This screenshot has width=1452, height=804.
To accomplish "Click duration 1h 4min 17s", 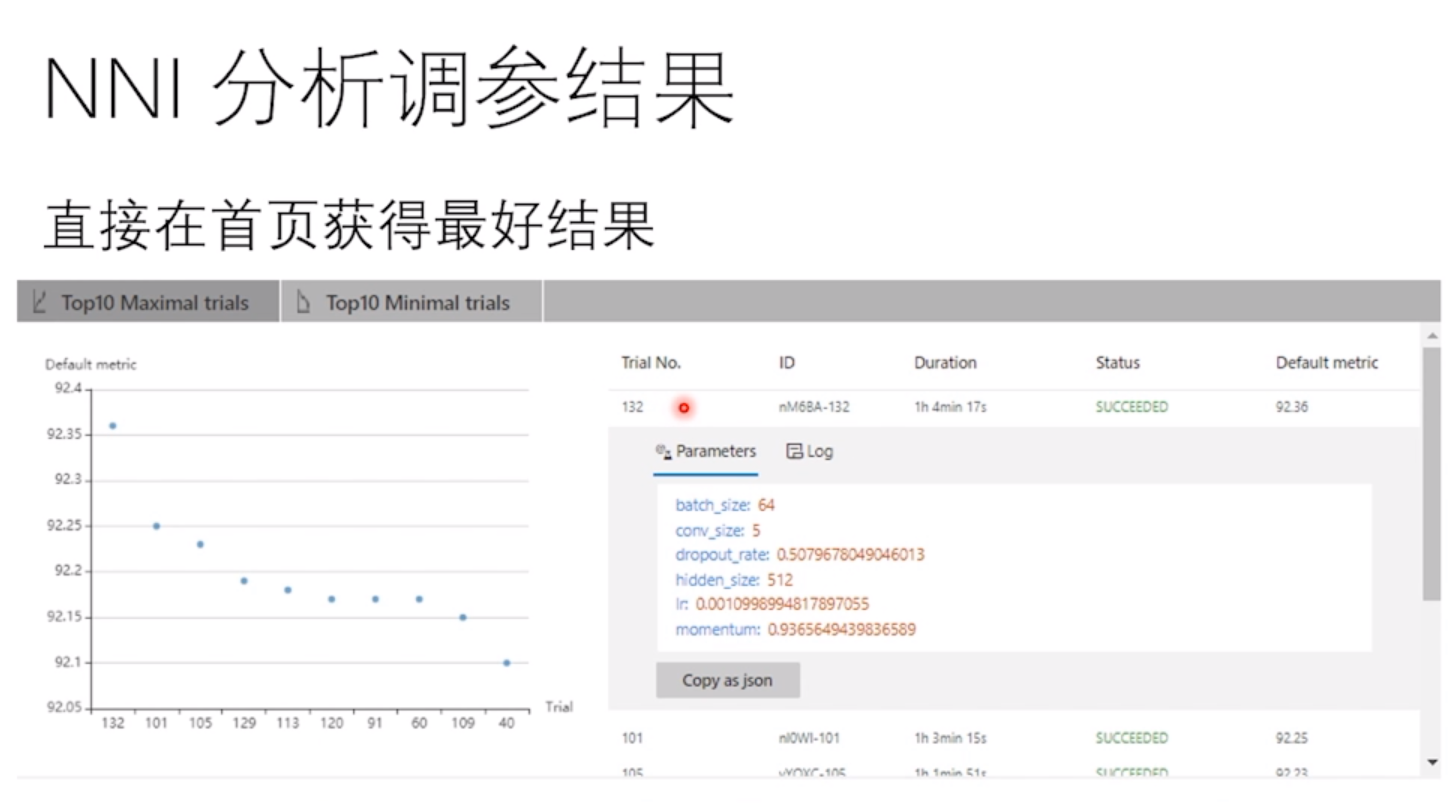I will point(951,408).
